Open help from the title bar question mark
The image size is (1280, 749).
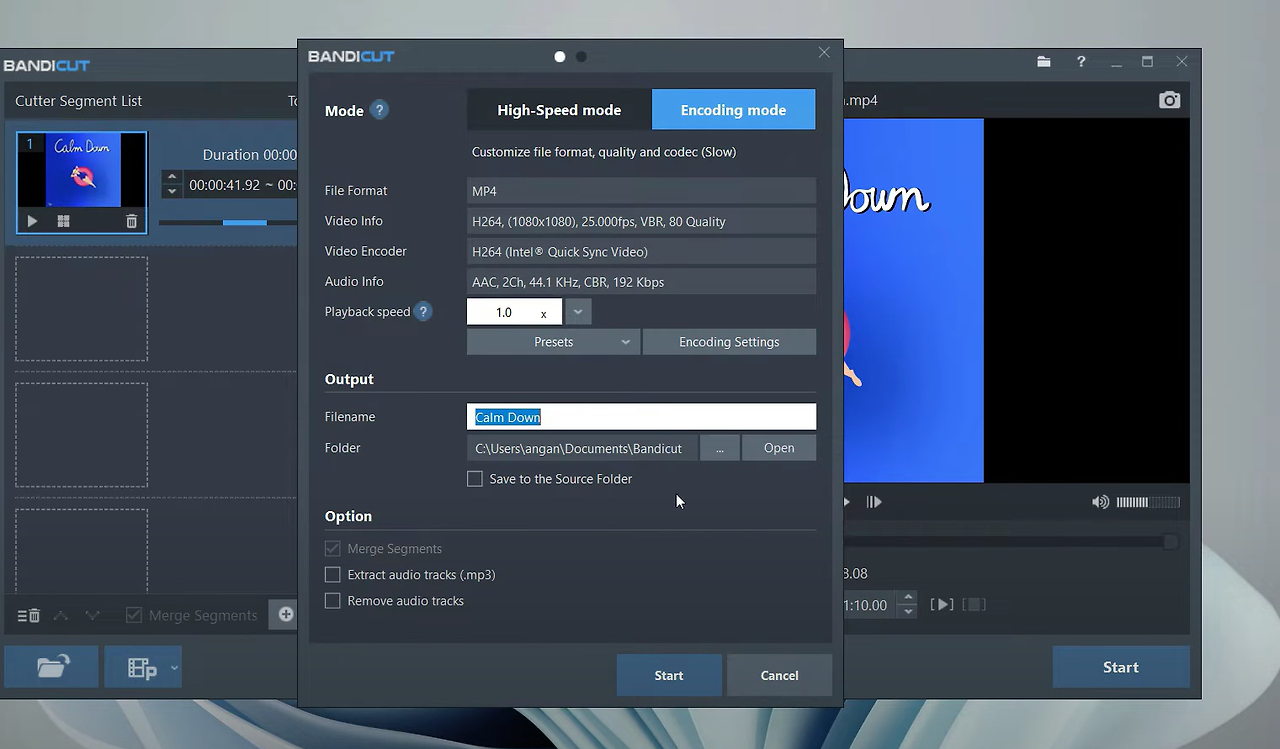1081,62
